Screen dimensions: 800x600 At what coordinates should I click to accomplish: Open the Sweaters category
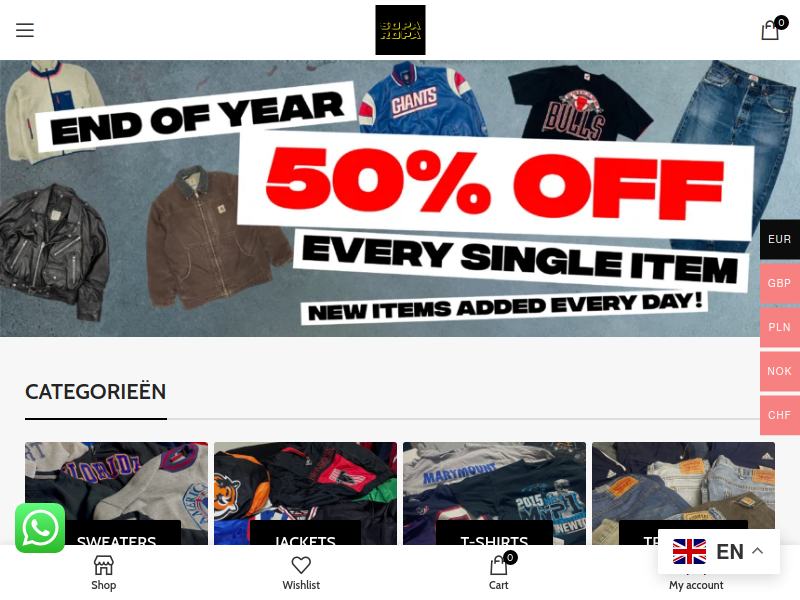pyautogui.click(x=116, y=493)
